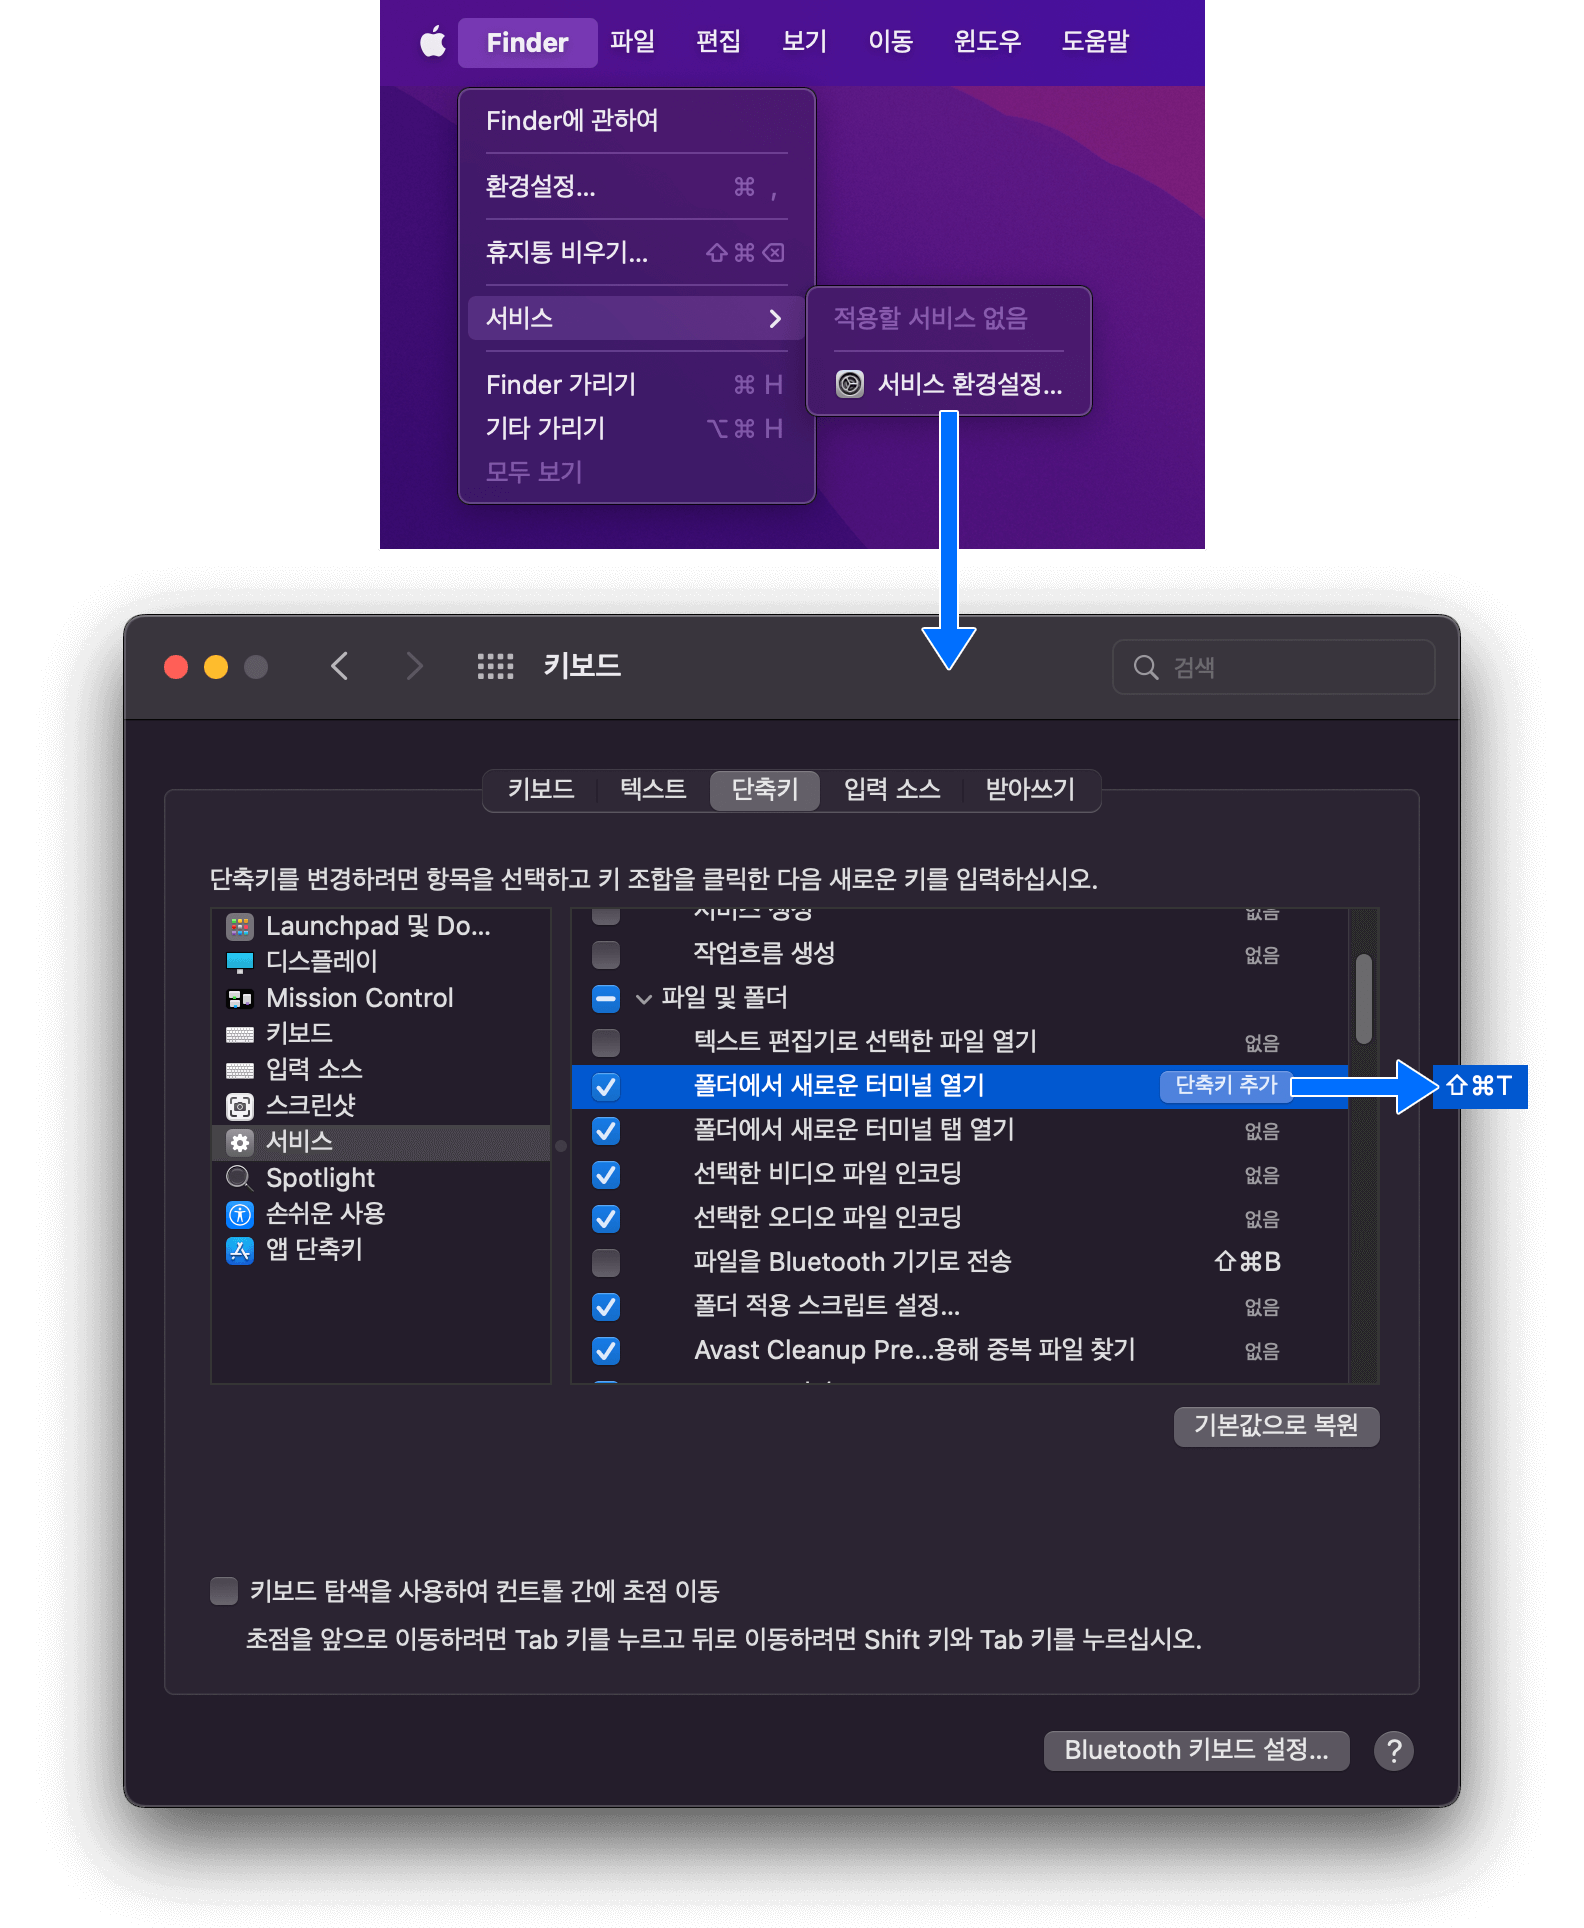The height and width of the screenshot is (1928, 1584).
Task: Enable keyboard navigation 키보드 탐색 checkbox
Action: pyautogui.click(x=224, y=1590)
